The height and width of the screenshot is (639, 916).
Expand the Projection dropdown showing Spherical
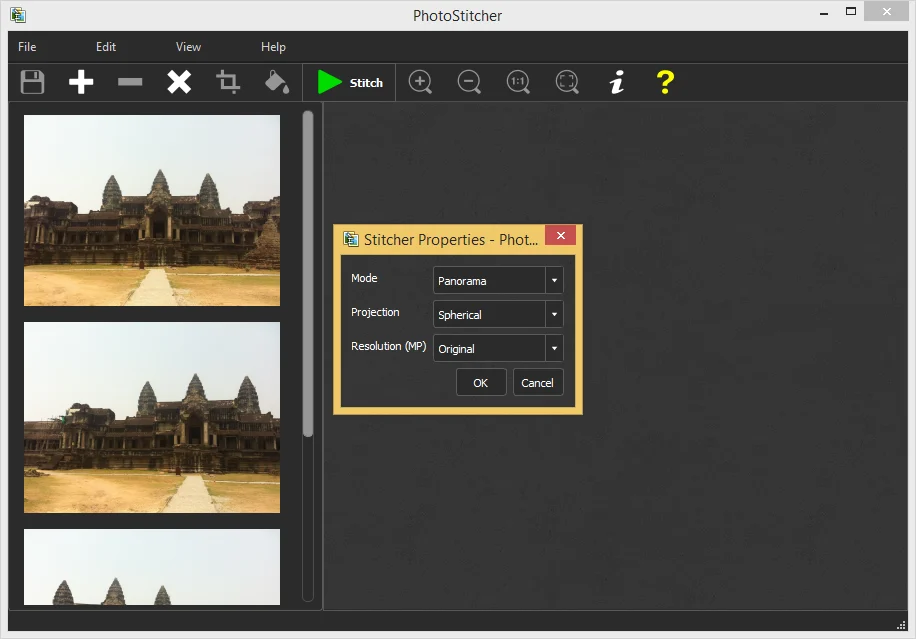[498, 314]
